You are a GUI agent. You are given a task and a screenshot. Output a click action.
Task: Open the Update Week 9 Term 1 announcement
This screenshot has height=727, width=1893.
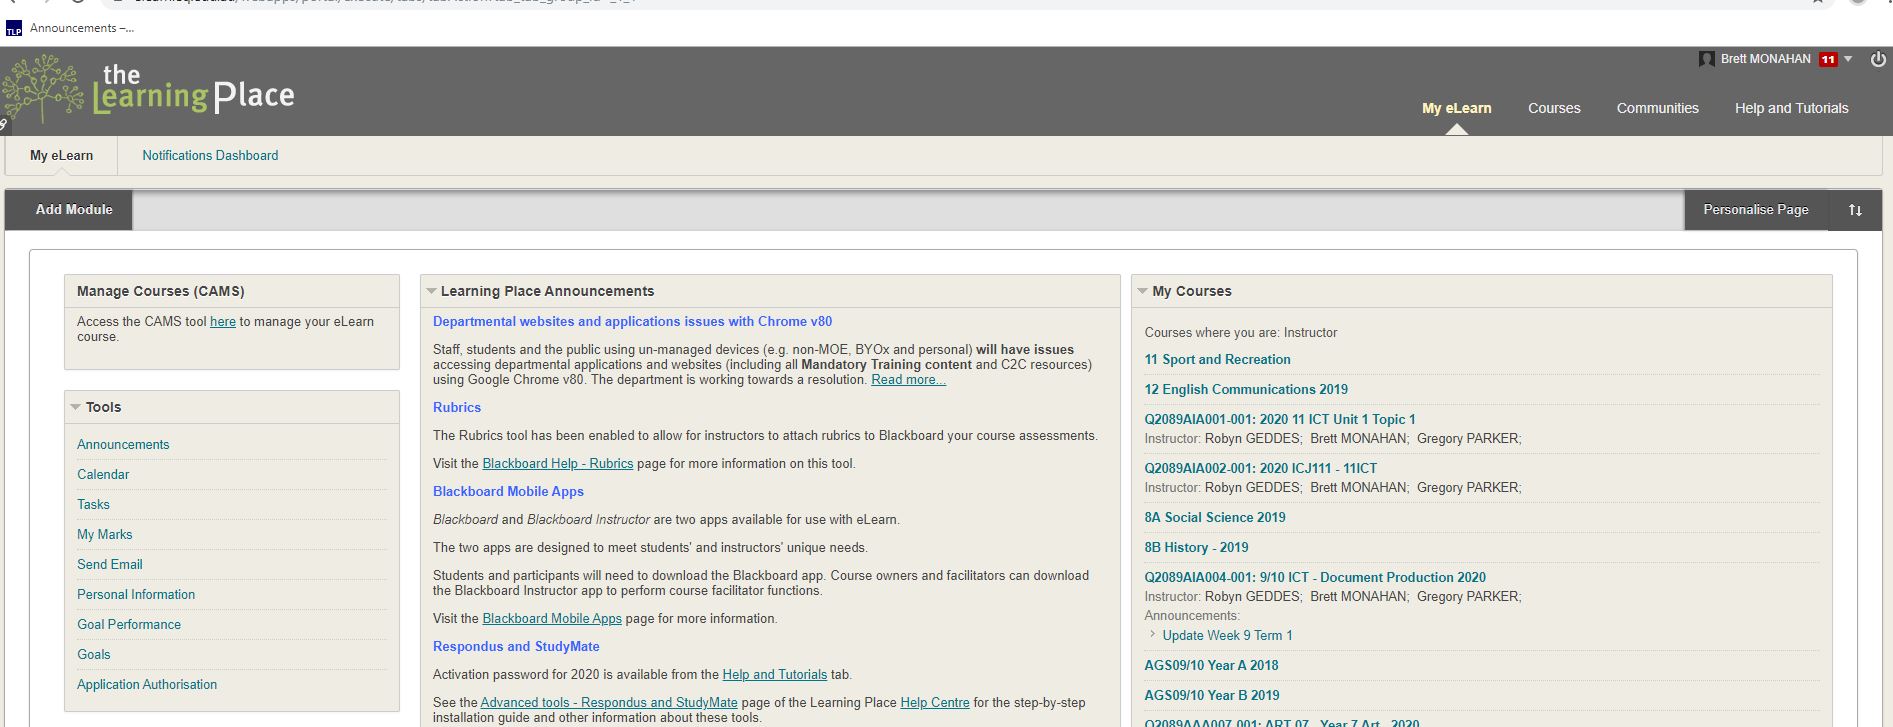coord(1227,636)
